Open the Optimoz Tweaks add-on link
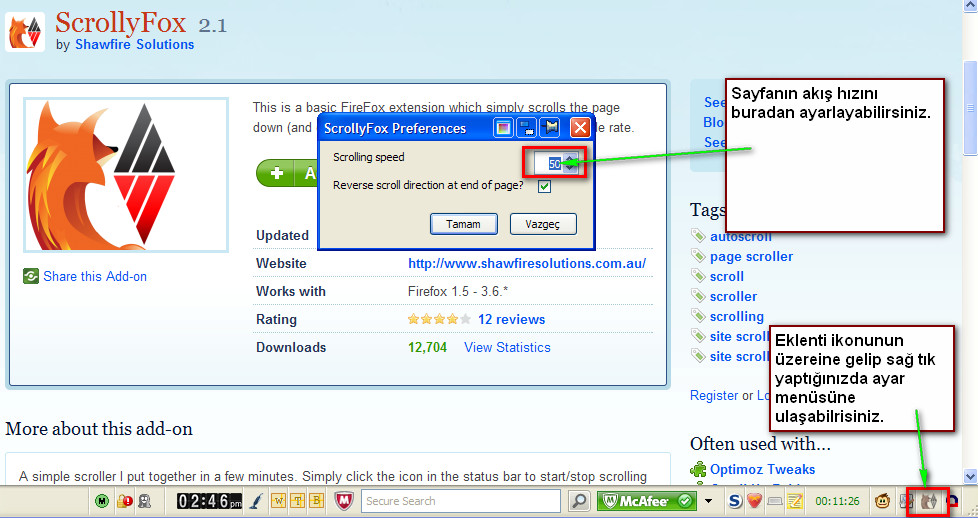978x518 pixels. click(x=762, y=469)
